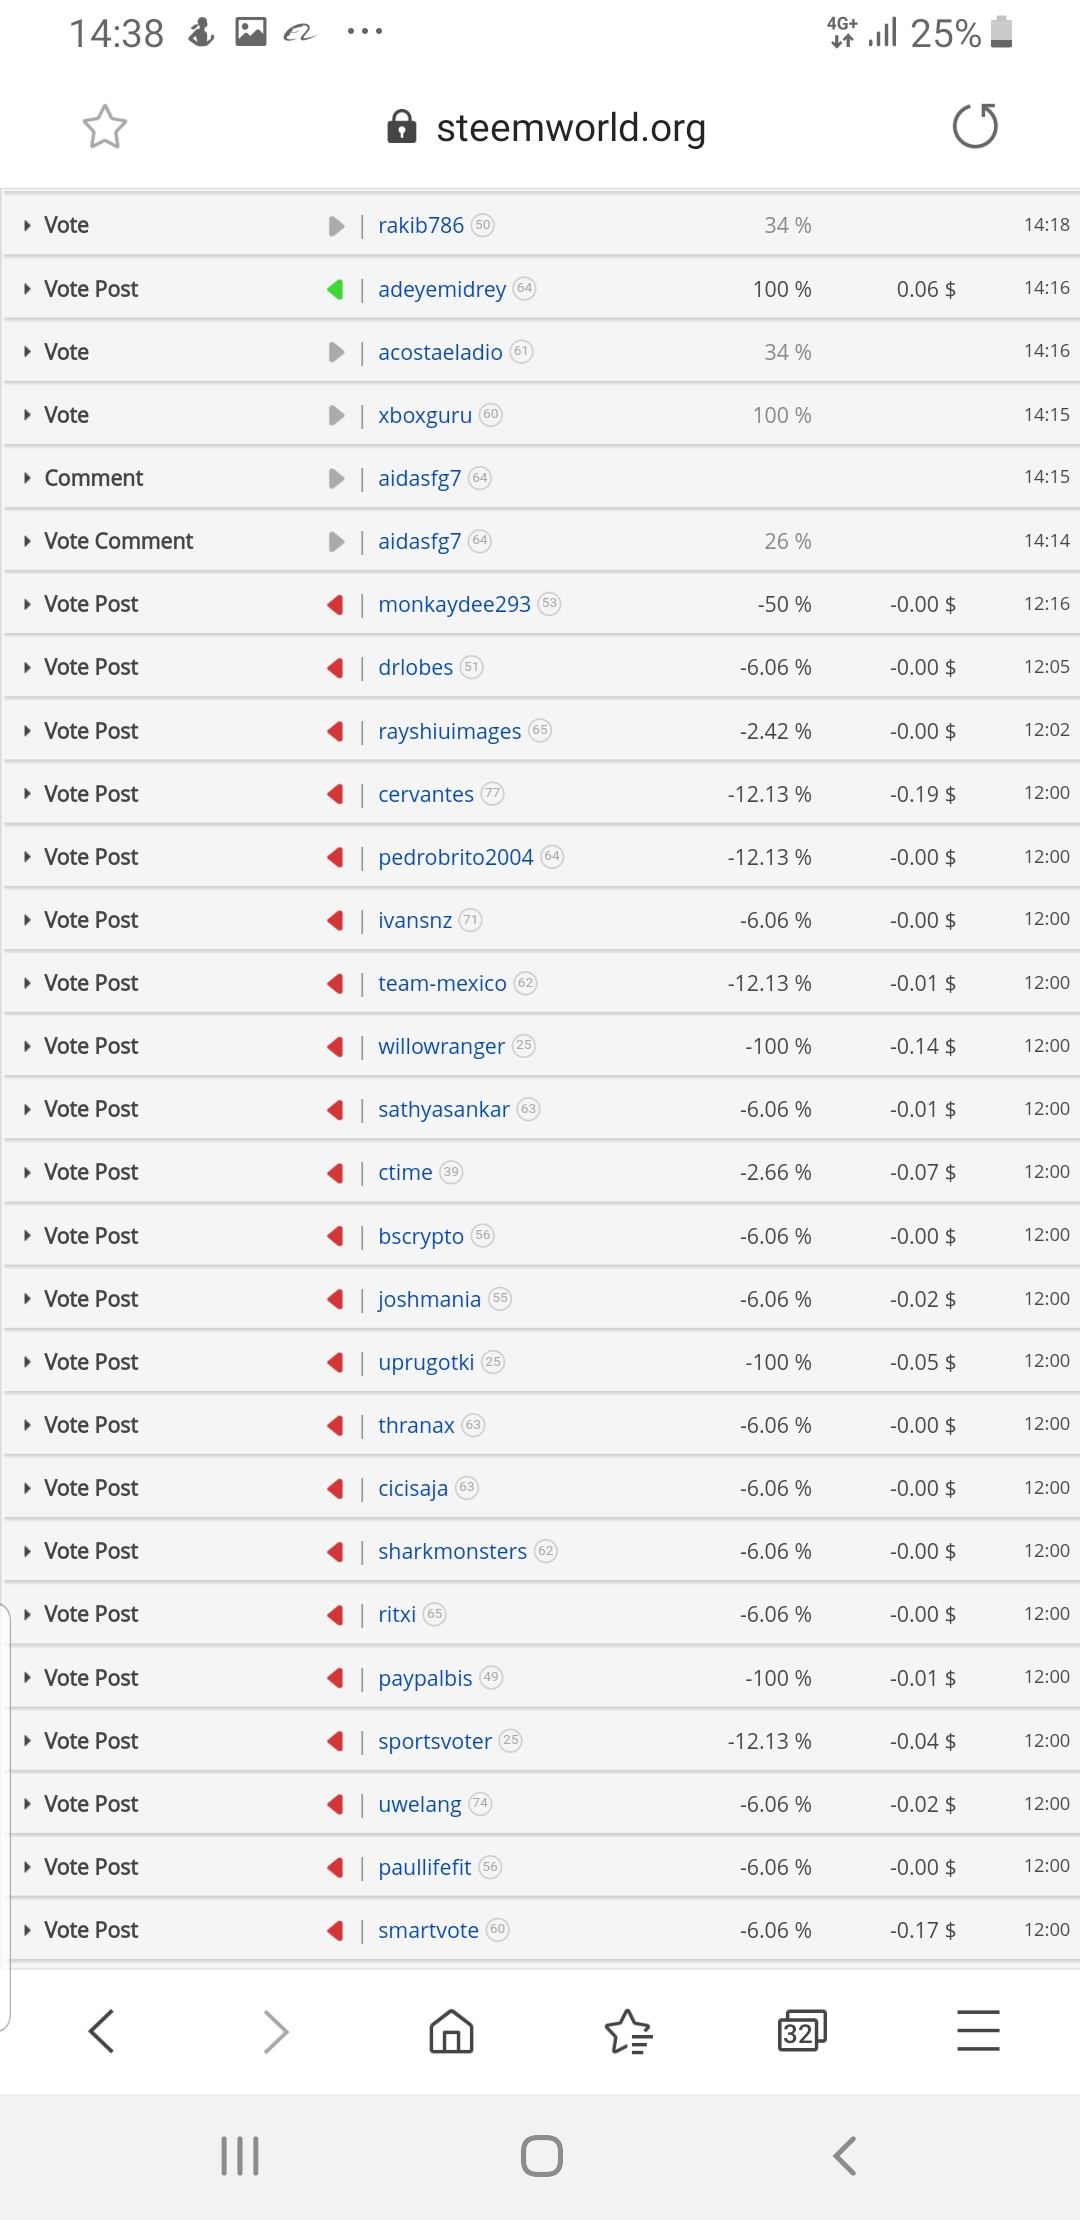Open smartvote account link

coord(428,1930)
